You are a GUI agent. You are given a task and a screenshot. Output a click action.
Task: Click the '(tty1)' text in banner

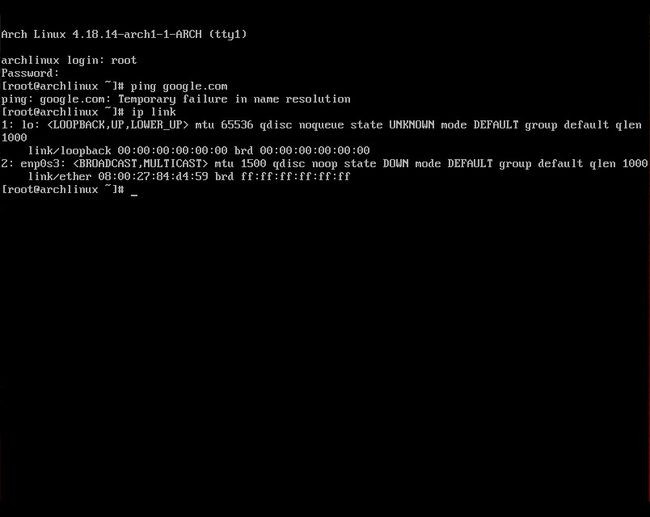coord(228,34)
